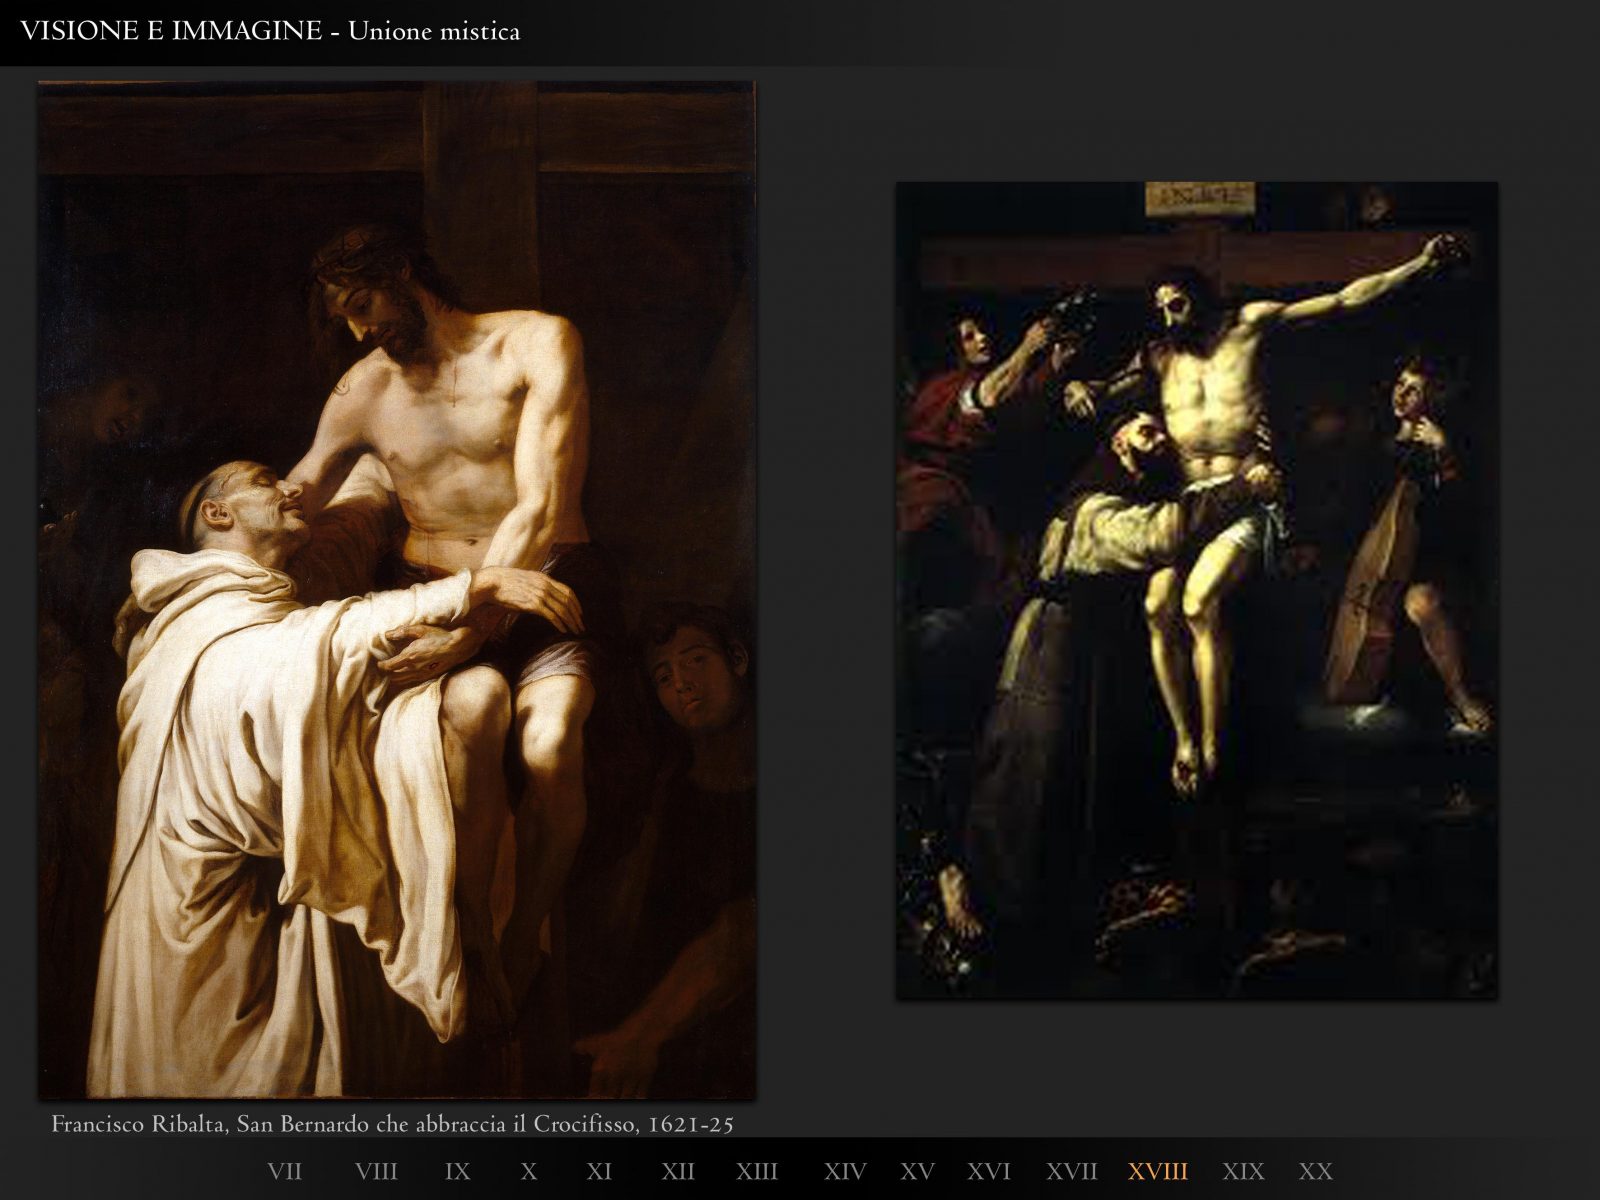Click the Ribalta San Bernardo painting

coord(397,590)
